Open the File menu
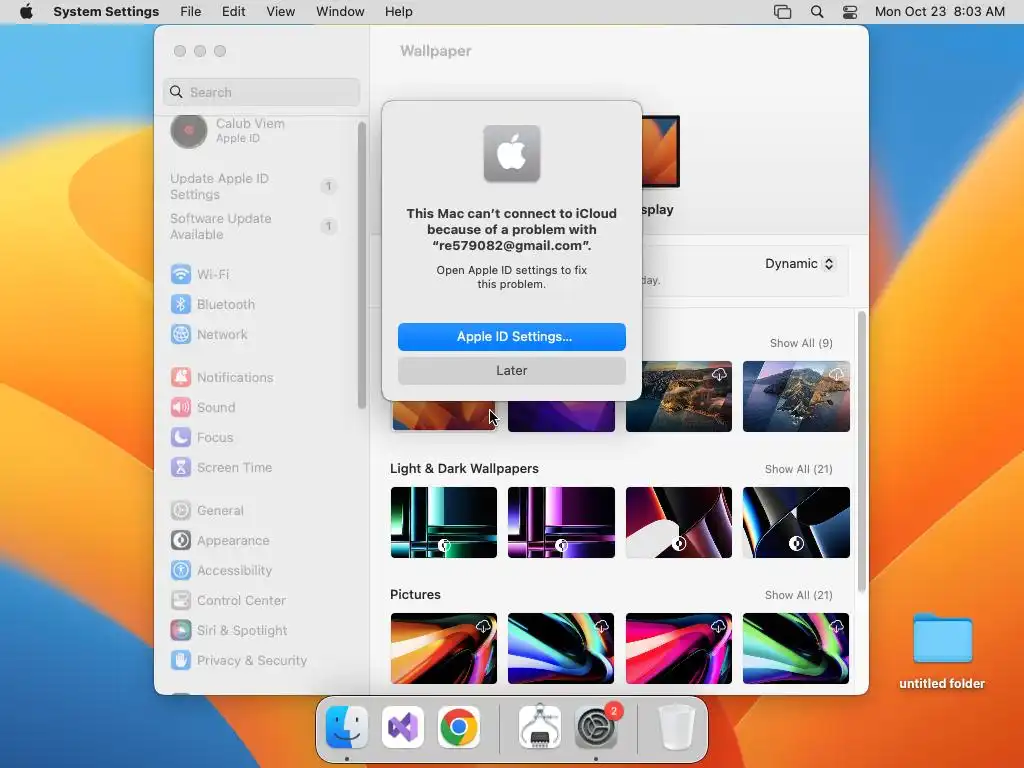Image resolution: width=1024 pixels, height=768 pixels. click(191, 12)
